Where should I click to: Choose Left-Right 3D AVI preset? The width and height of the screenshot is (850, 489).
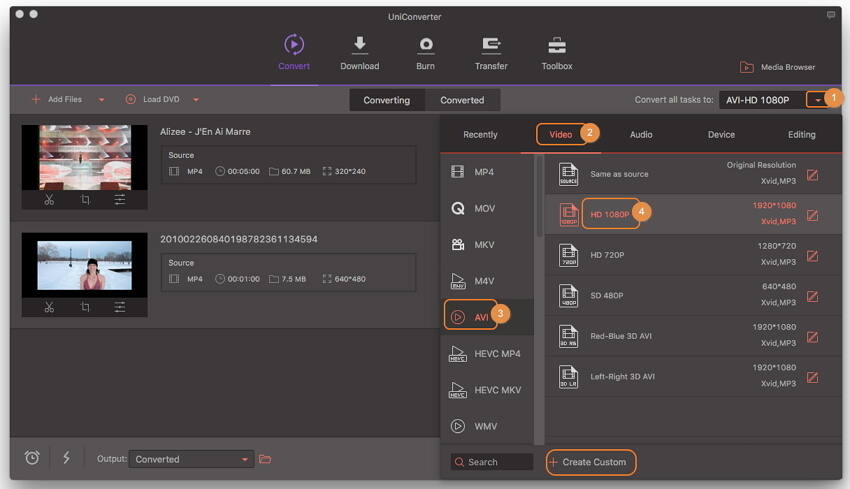(693, 377)
